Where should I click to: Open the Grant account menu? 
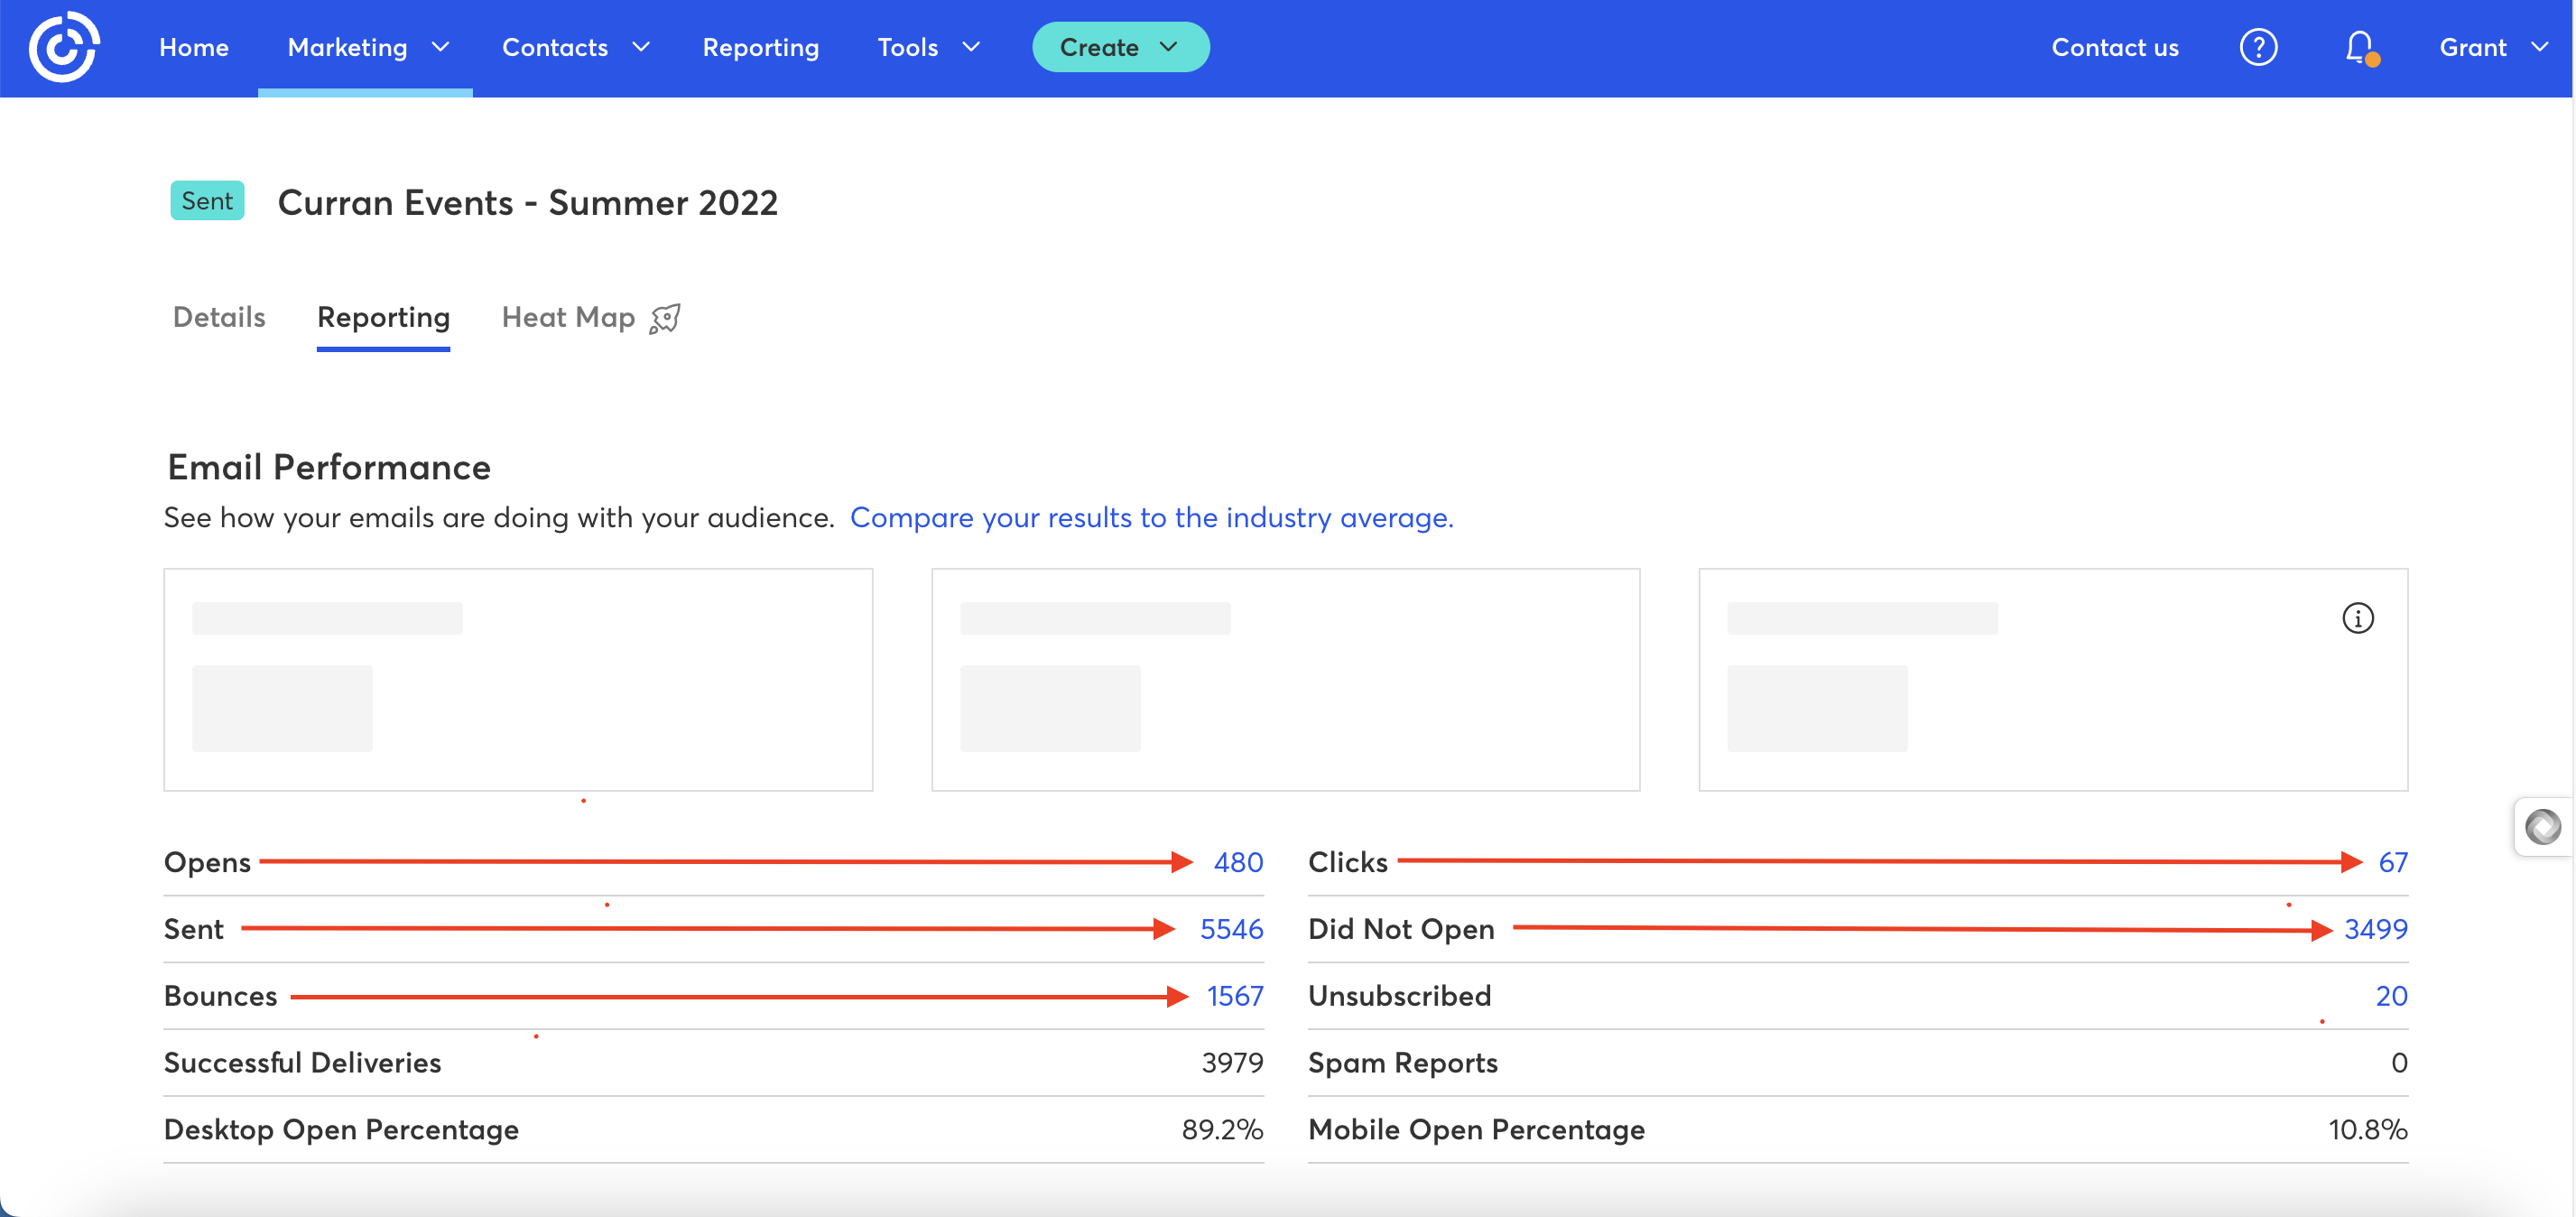pos(2492,47)
